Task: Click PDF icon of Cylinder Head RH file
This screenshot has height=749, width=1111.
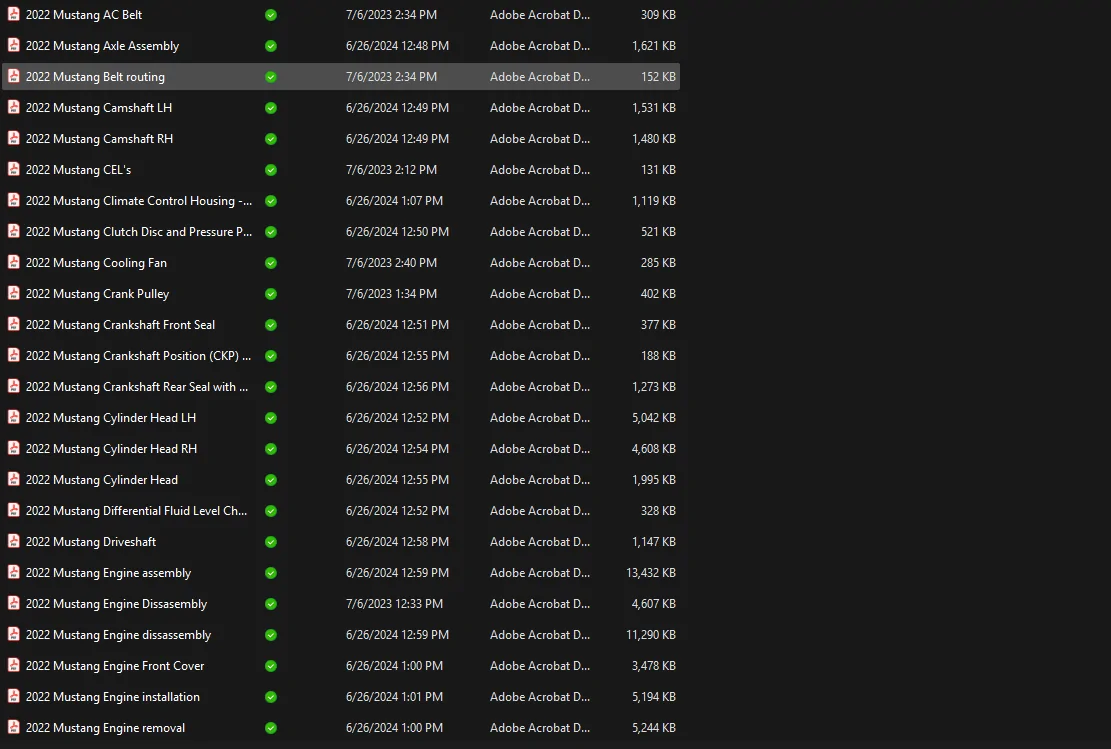Action: pyautogui.click(x=13, y=449)
